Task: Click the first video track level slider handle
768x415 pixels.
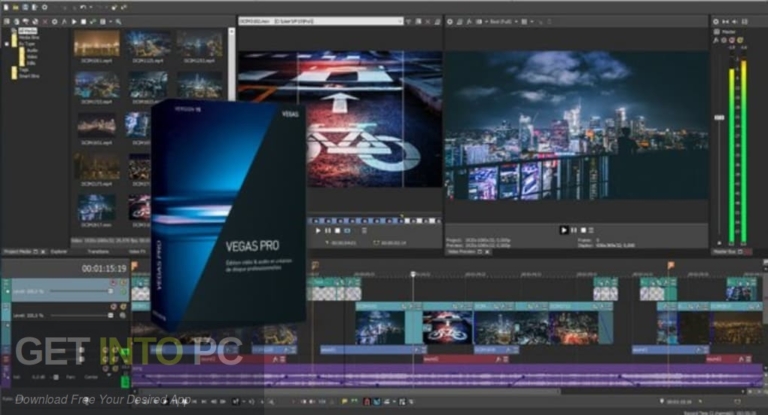Action: 111,291
